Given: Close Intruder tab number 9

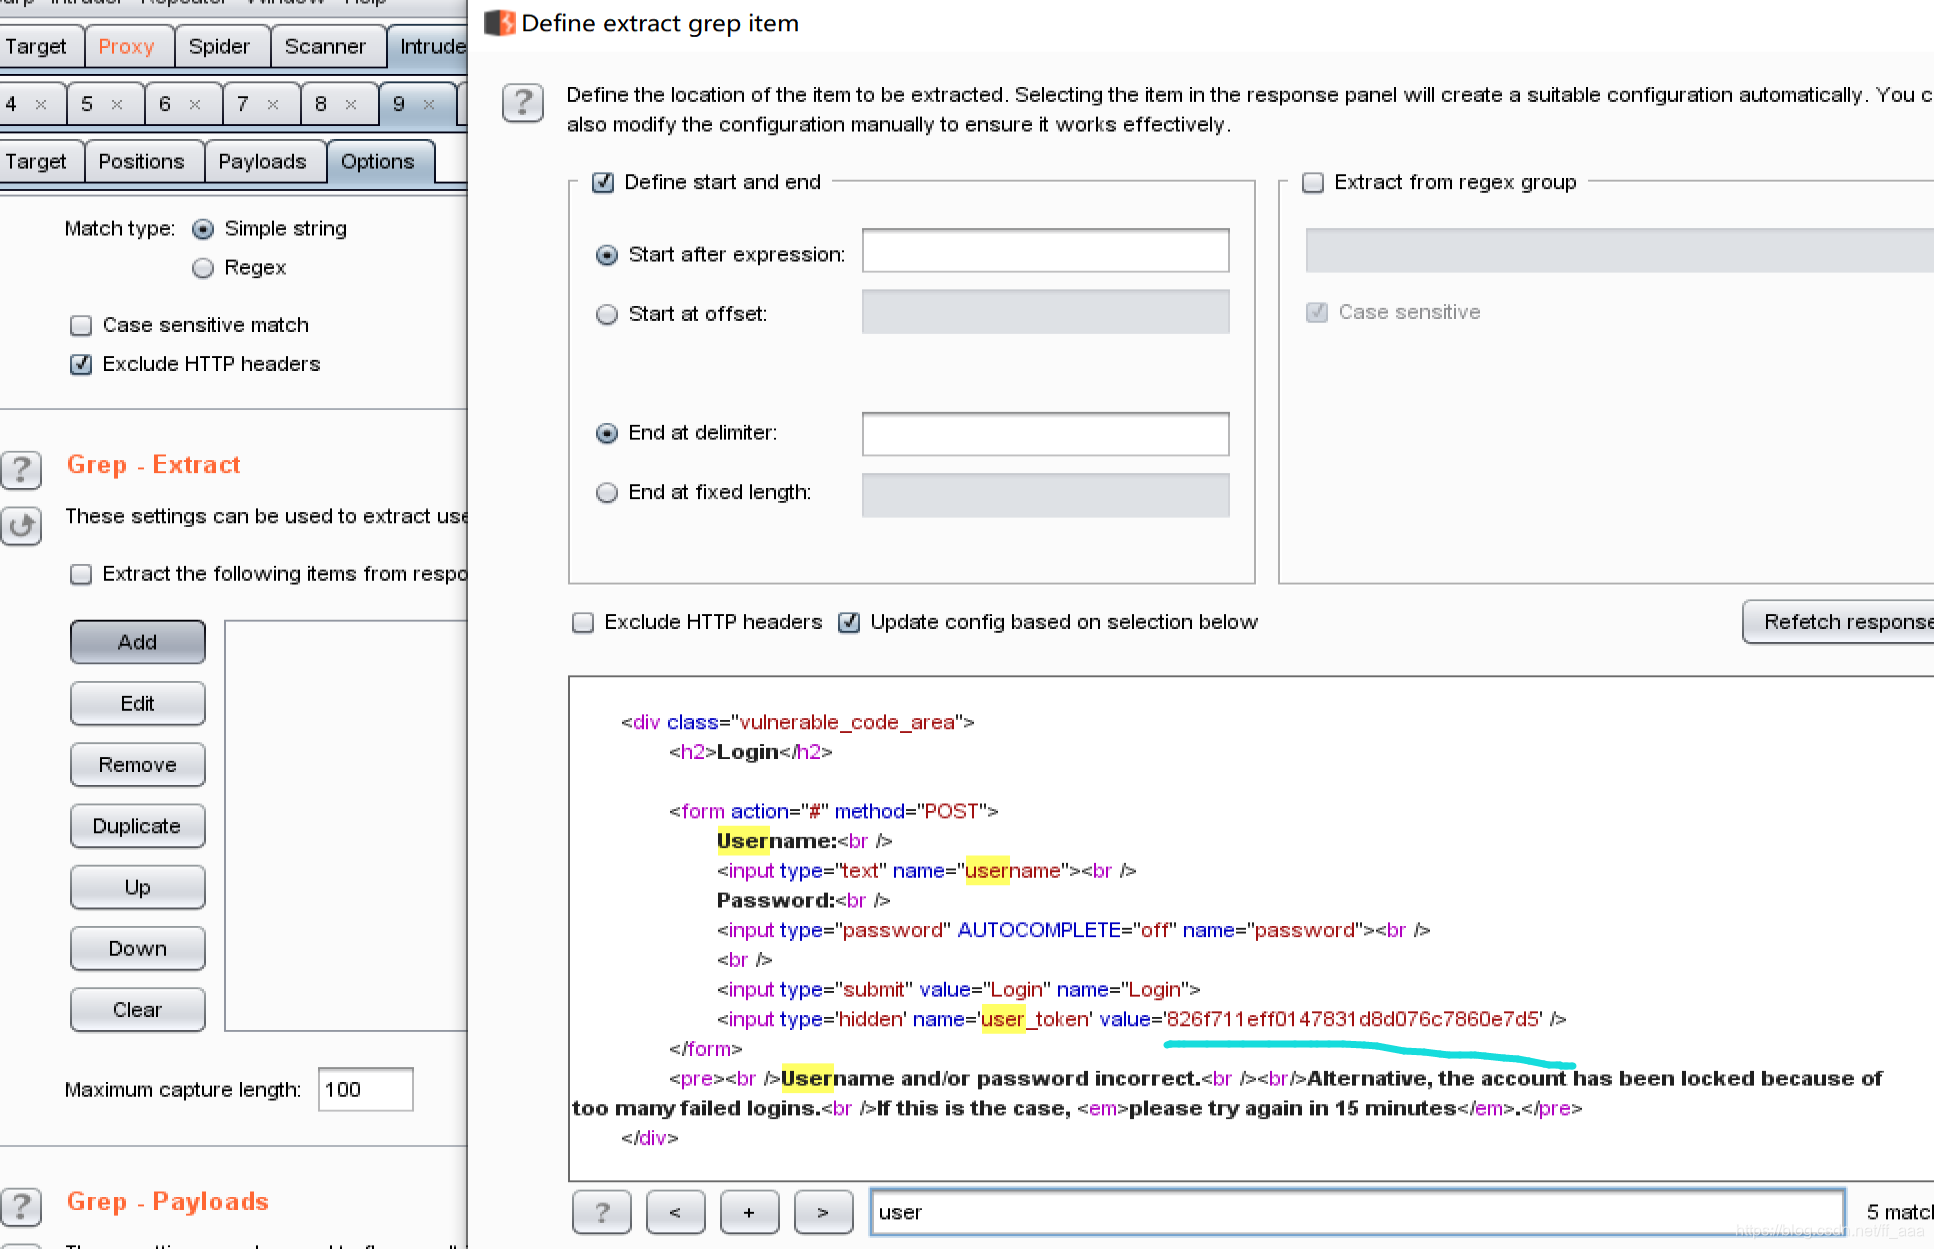Looking at the screenshot, I should 429,104.
